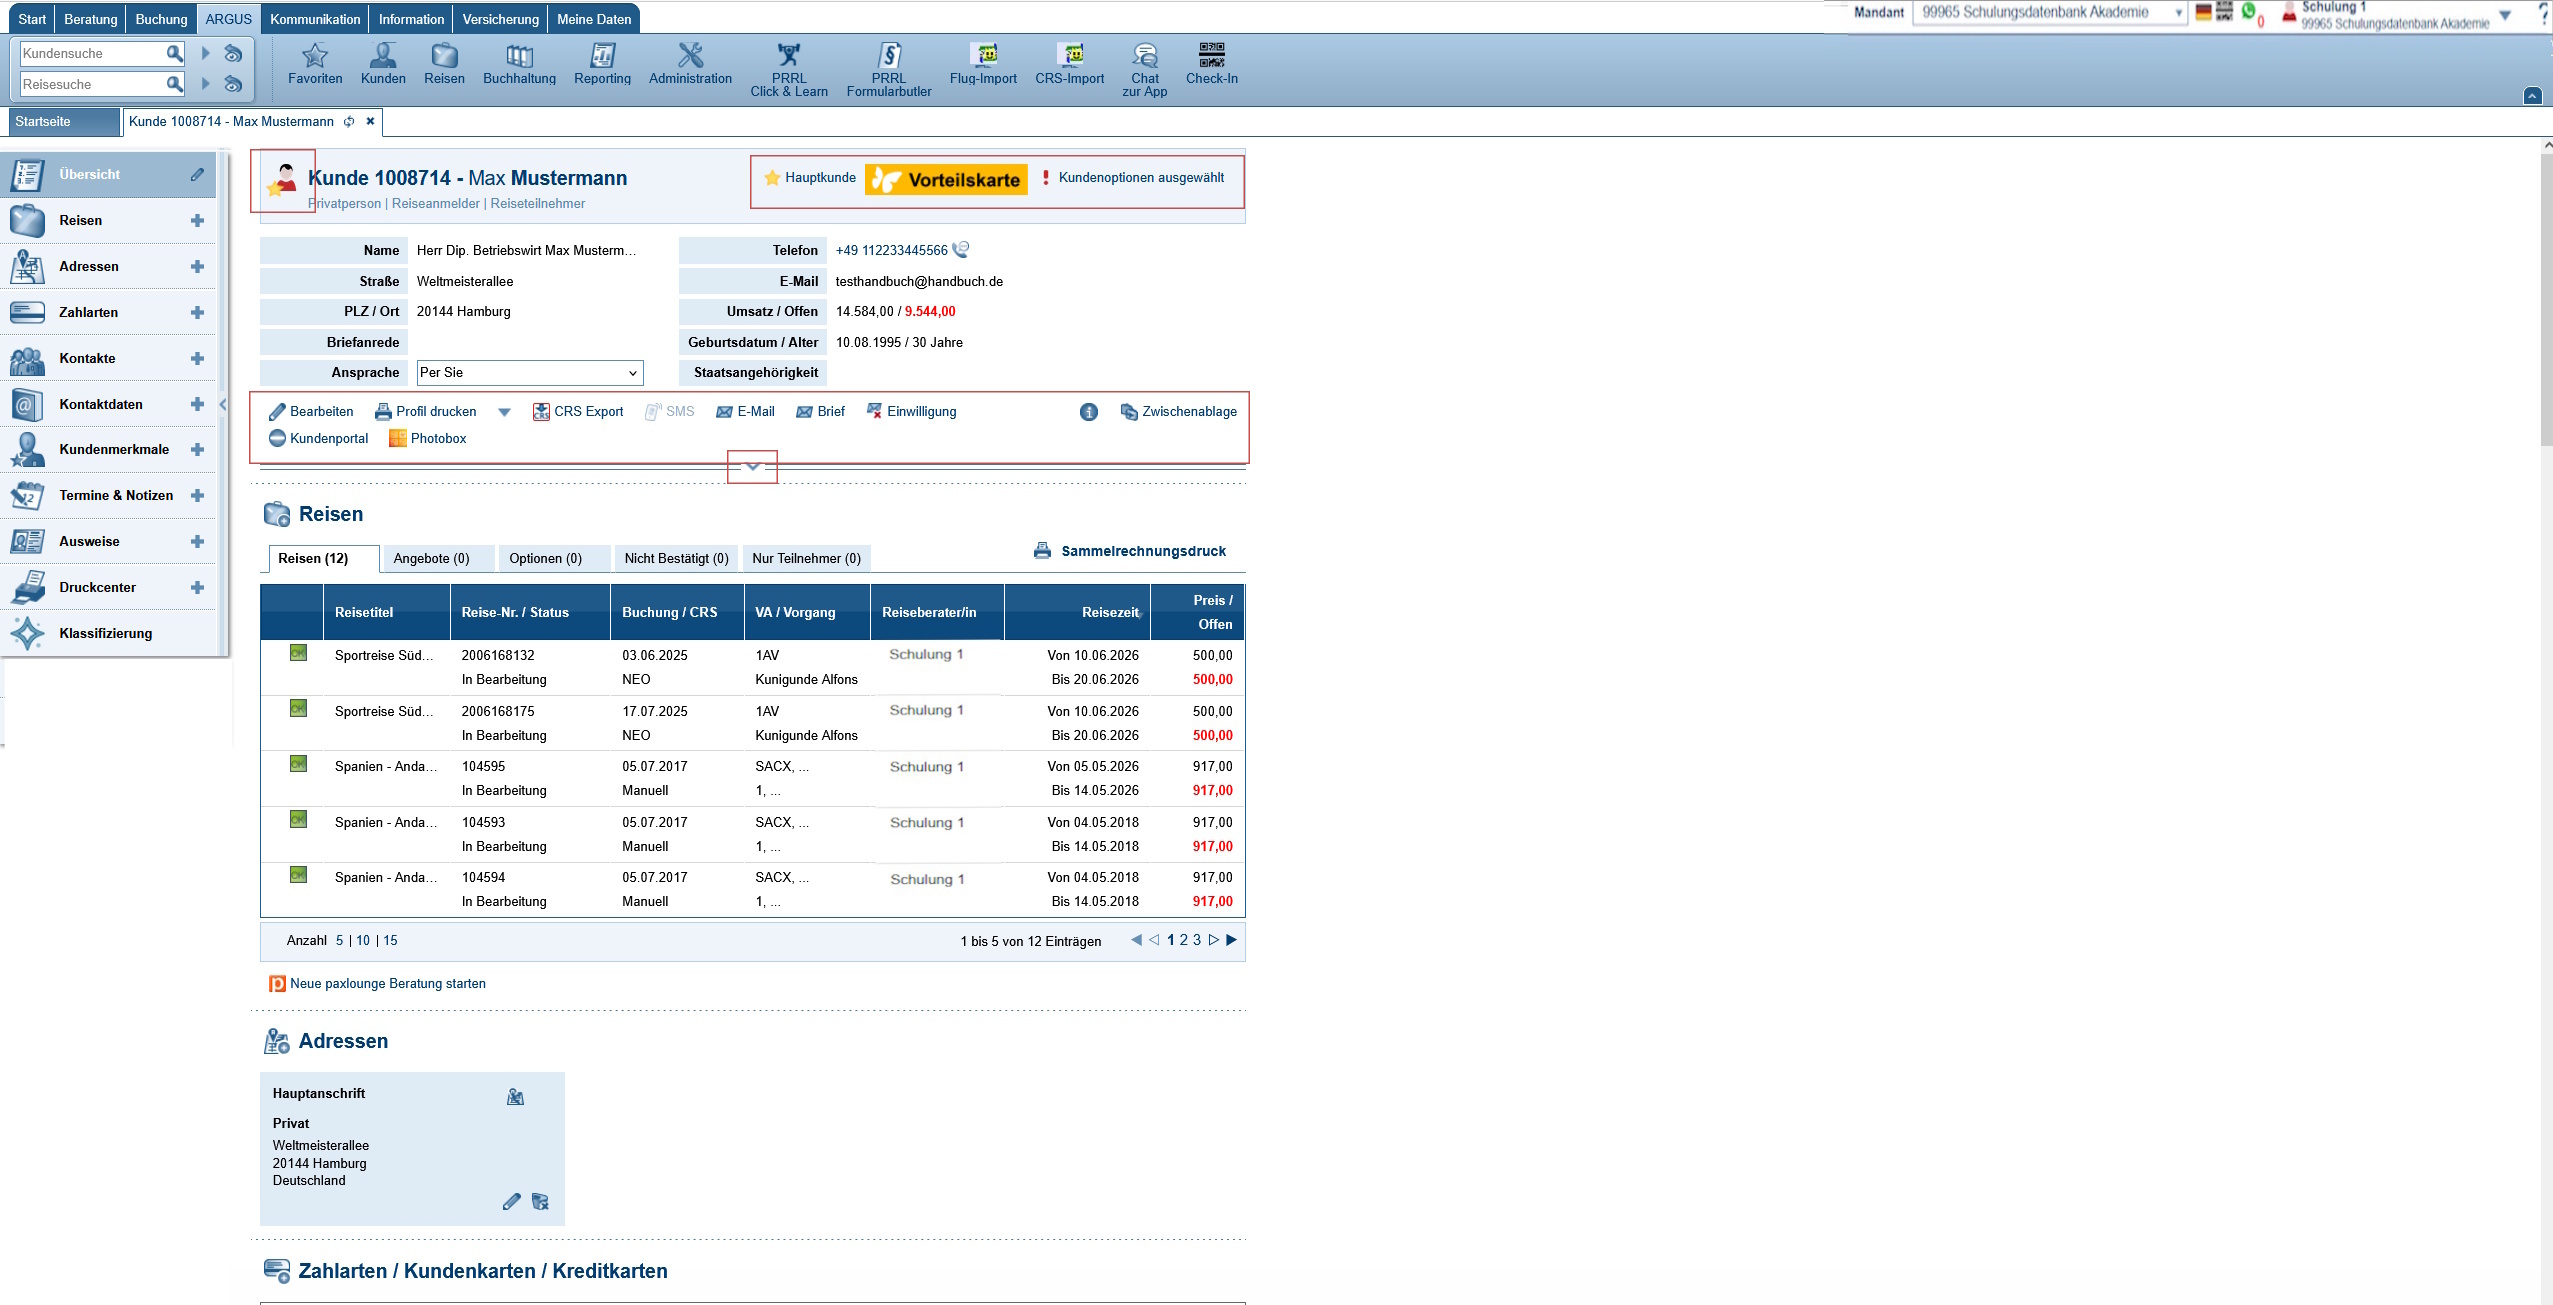The width and height of the screenshot is (2553, 1305).
Task: Start Neue paxlounge Beratung
Action: pos(377,984)
